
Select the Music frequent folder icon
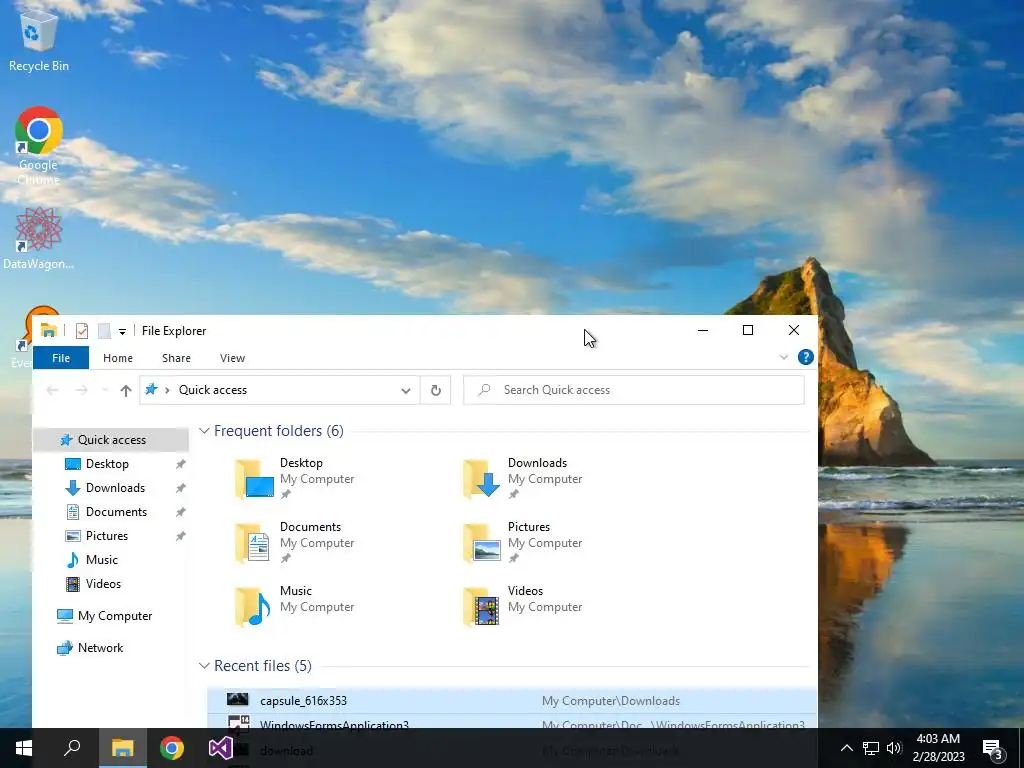[x=253, y=607]
